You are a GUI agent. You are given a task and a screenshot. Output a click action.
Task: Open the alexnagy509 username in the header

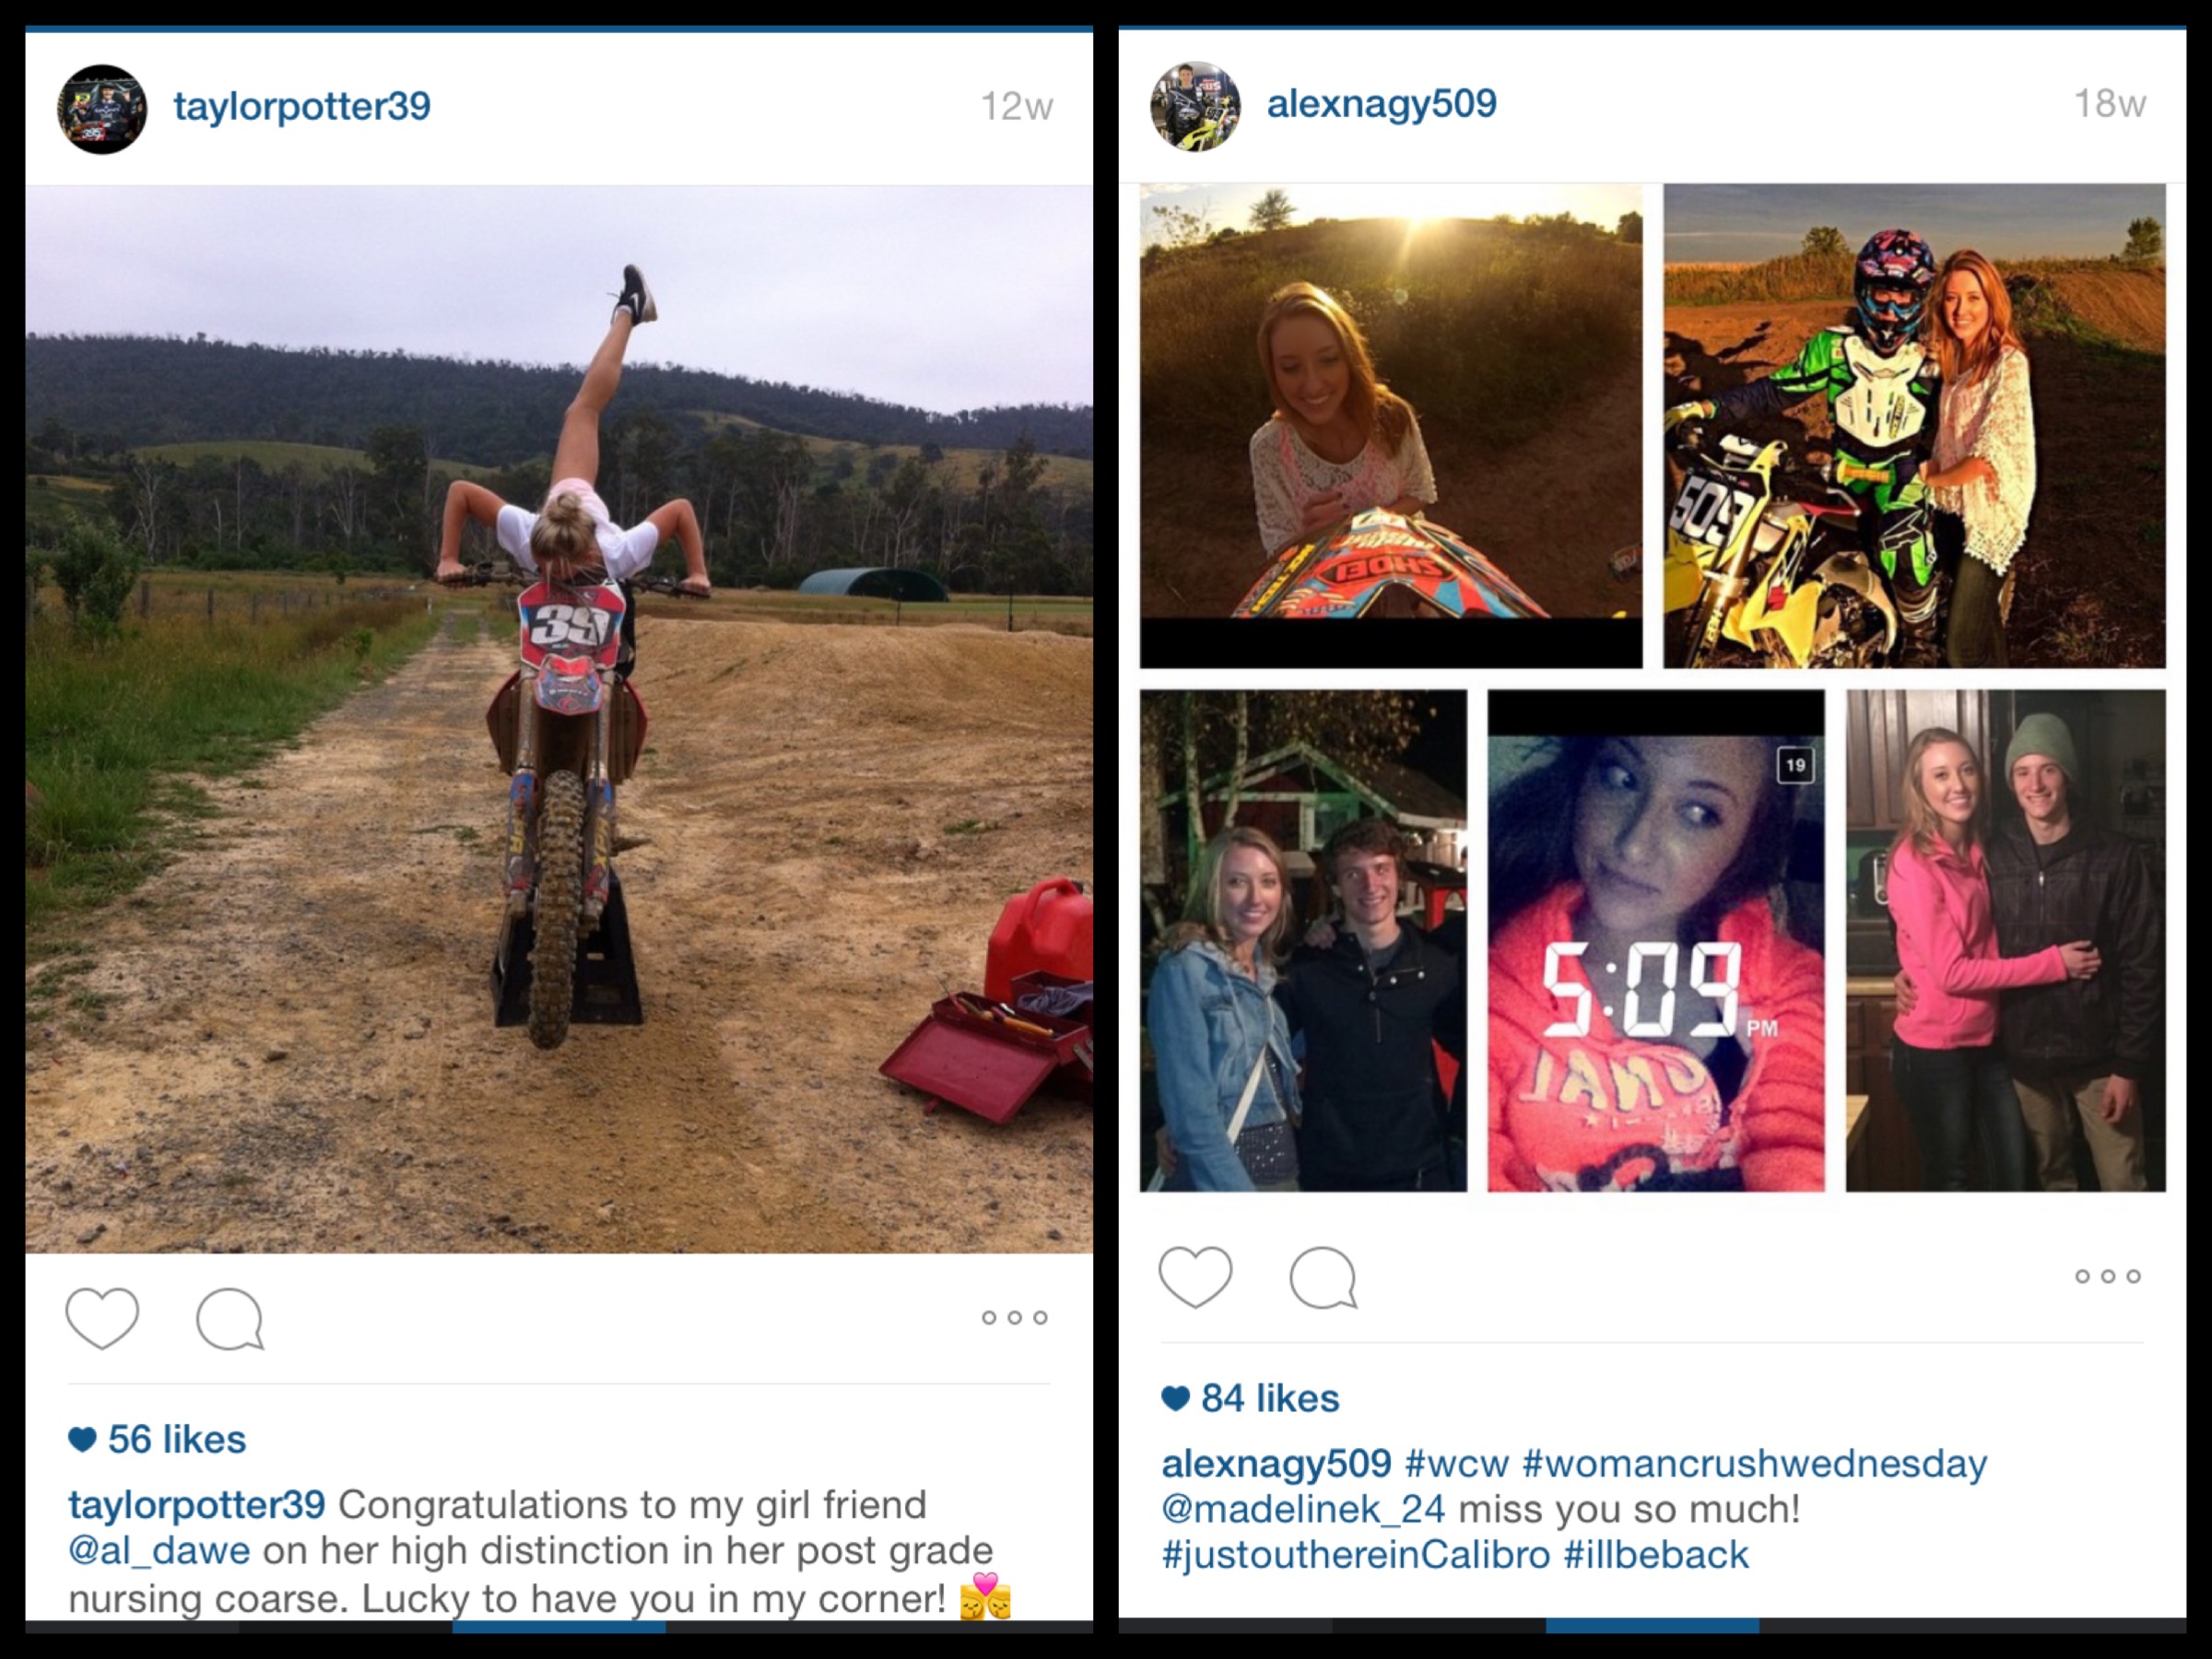[1382, 103]
